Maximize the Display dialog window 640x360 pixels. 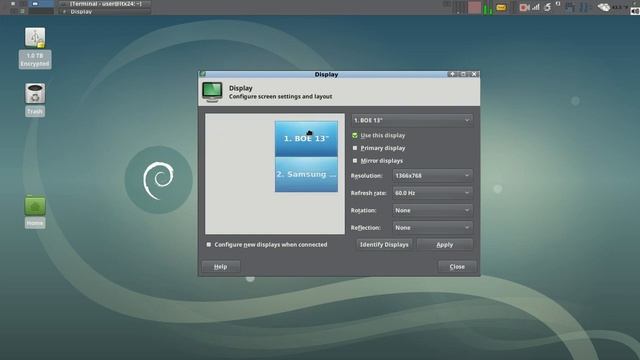(x=463, y=74)
